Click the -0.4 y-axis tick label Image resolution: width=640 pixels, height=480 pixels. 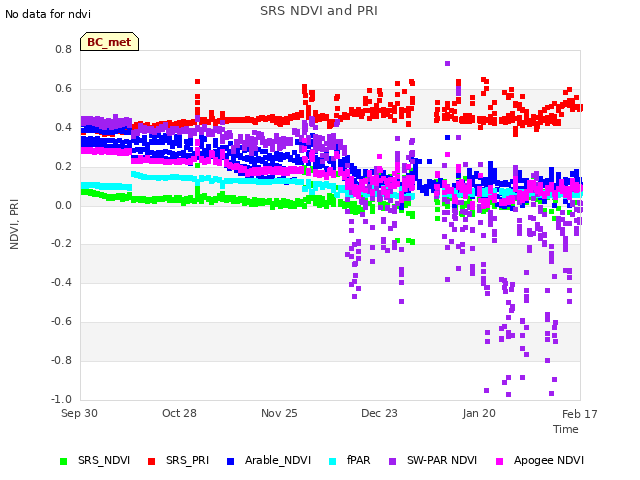(61, 282)
